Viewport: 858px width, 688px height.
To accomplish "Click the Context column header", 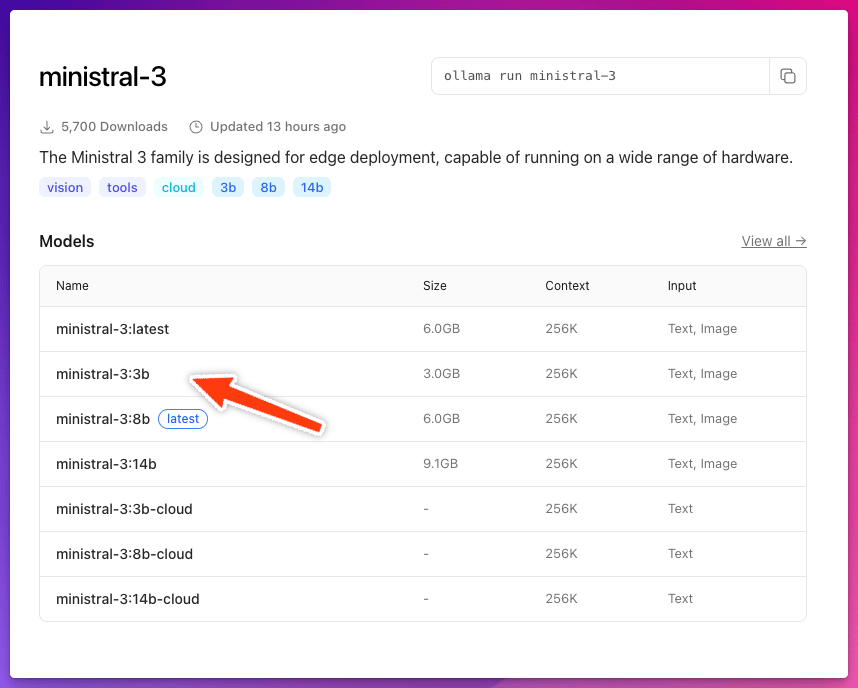I will coord(567,286).
